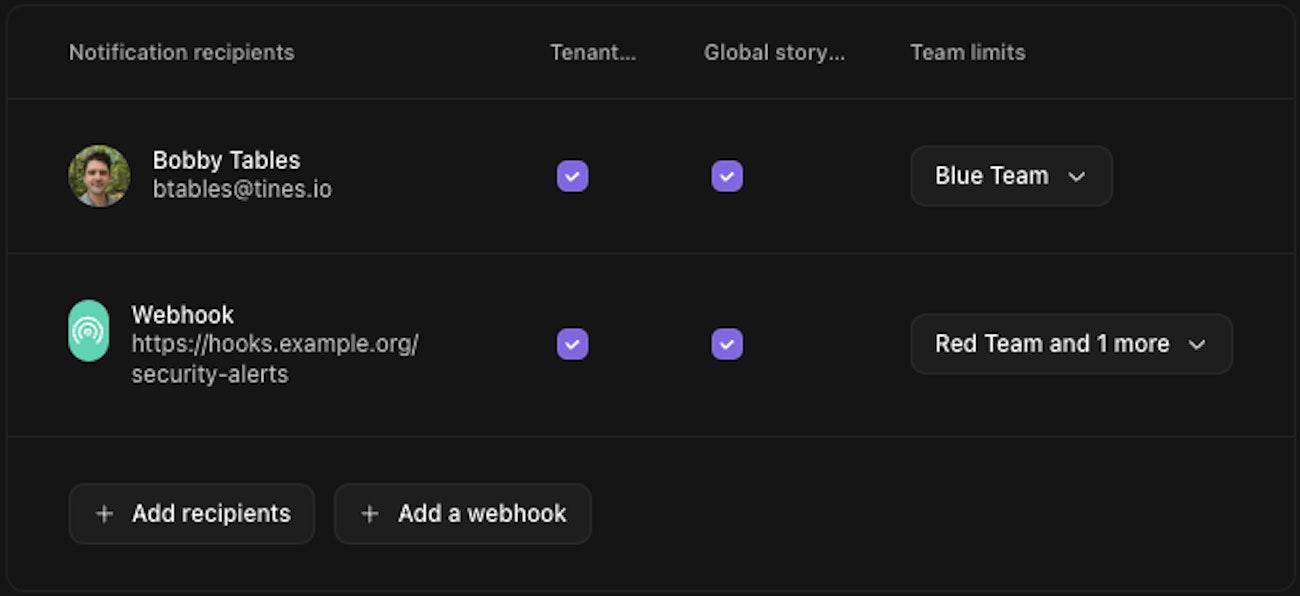This screenshot has height=596, width=1300.
Task: Uncheck Tenant checkbox for Bobby Tables
Action: pos(572,177)
